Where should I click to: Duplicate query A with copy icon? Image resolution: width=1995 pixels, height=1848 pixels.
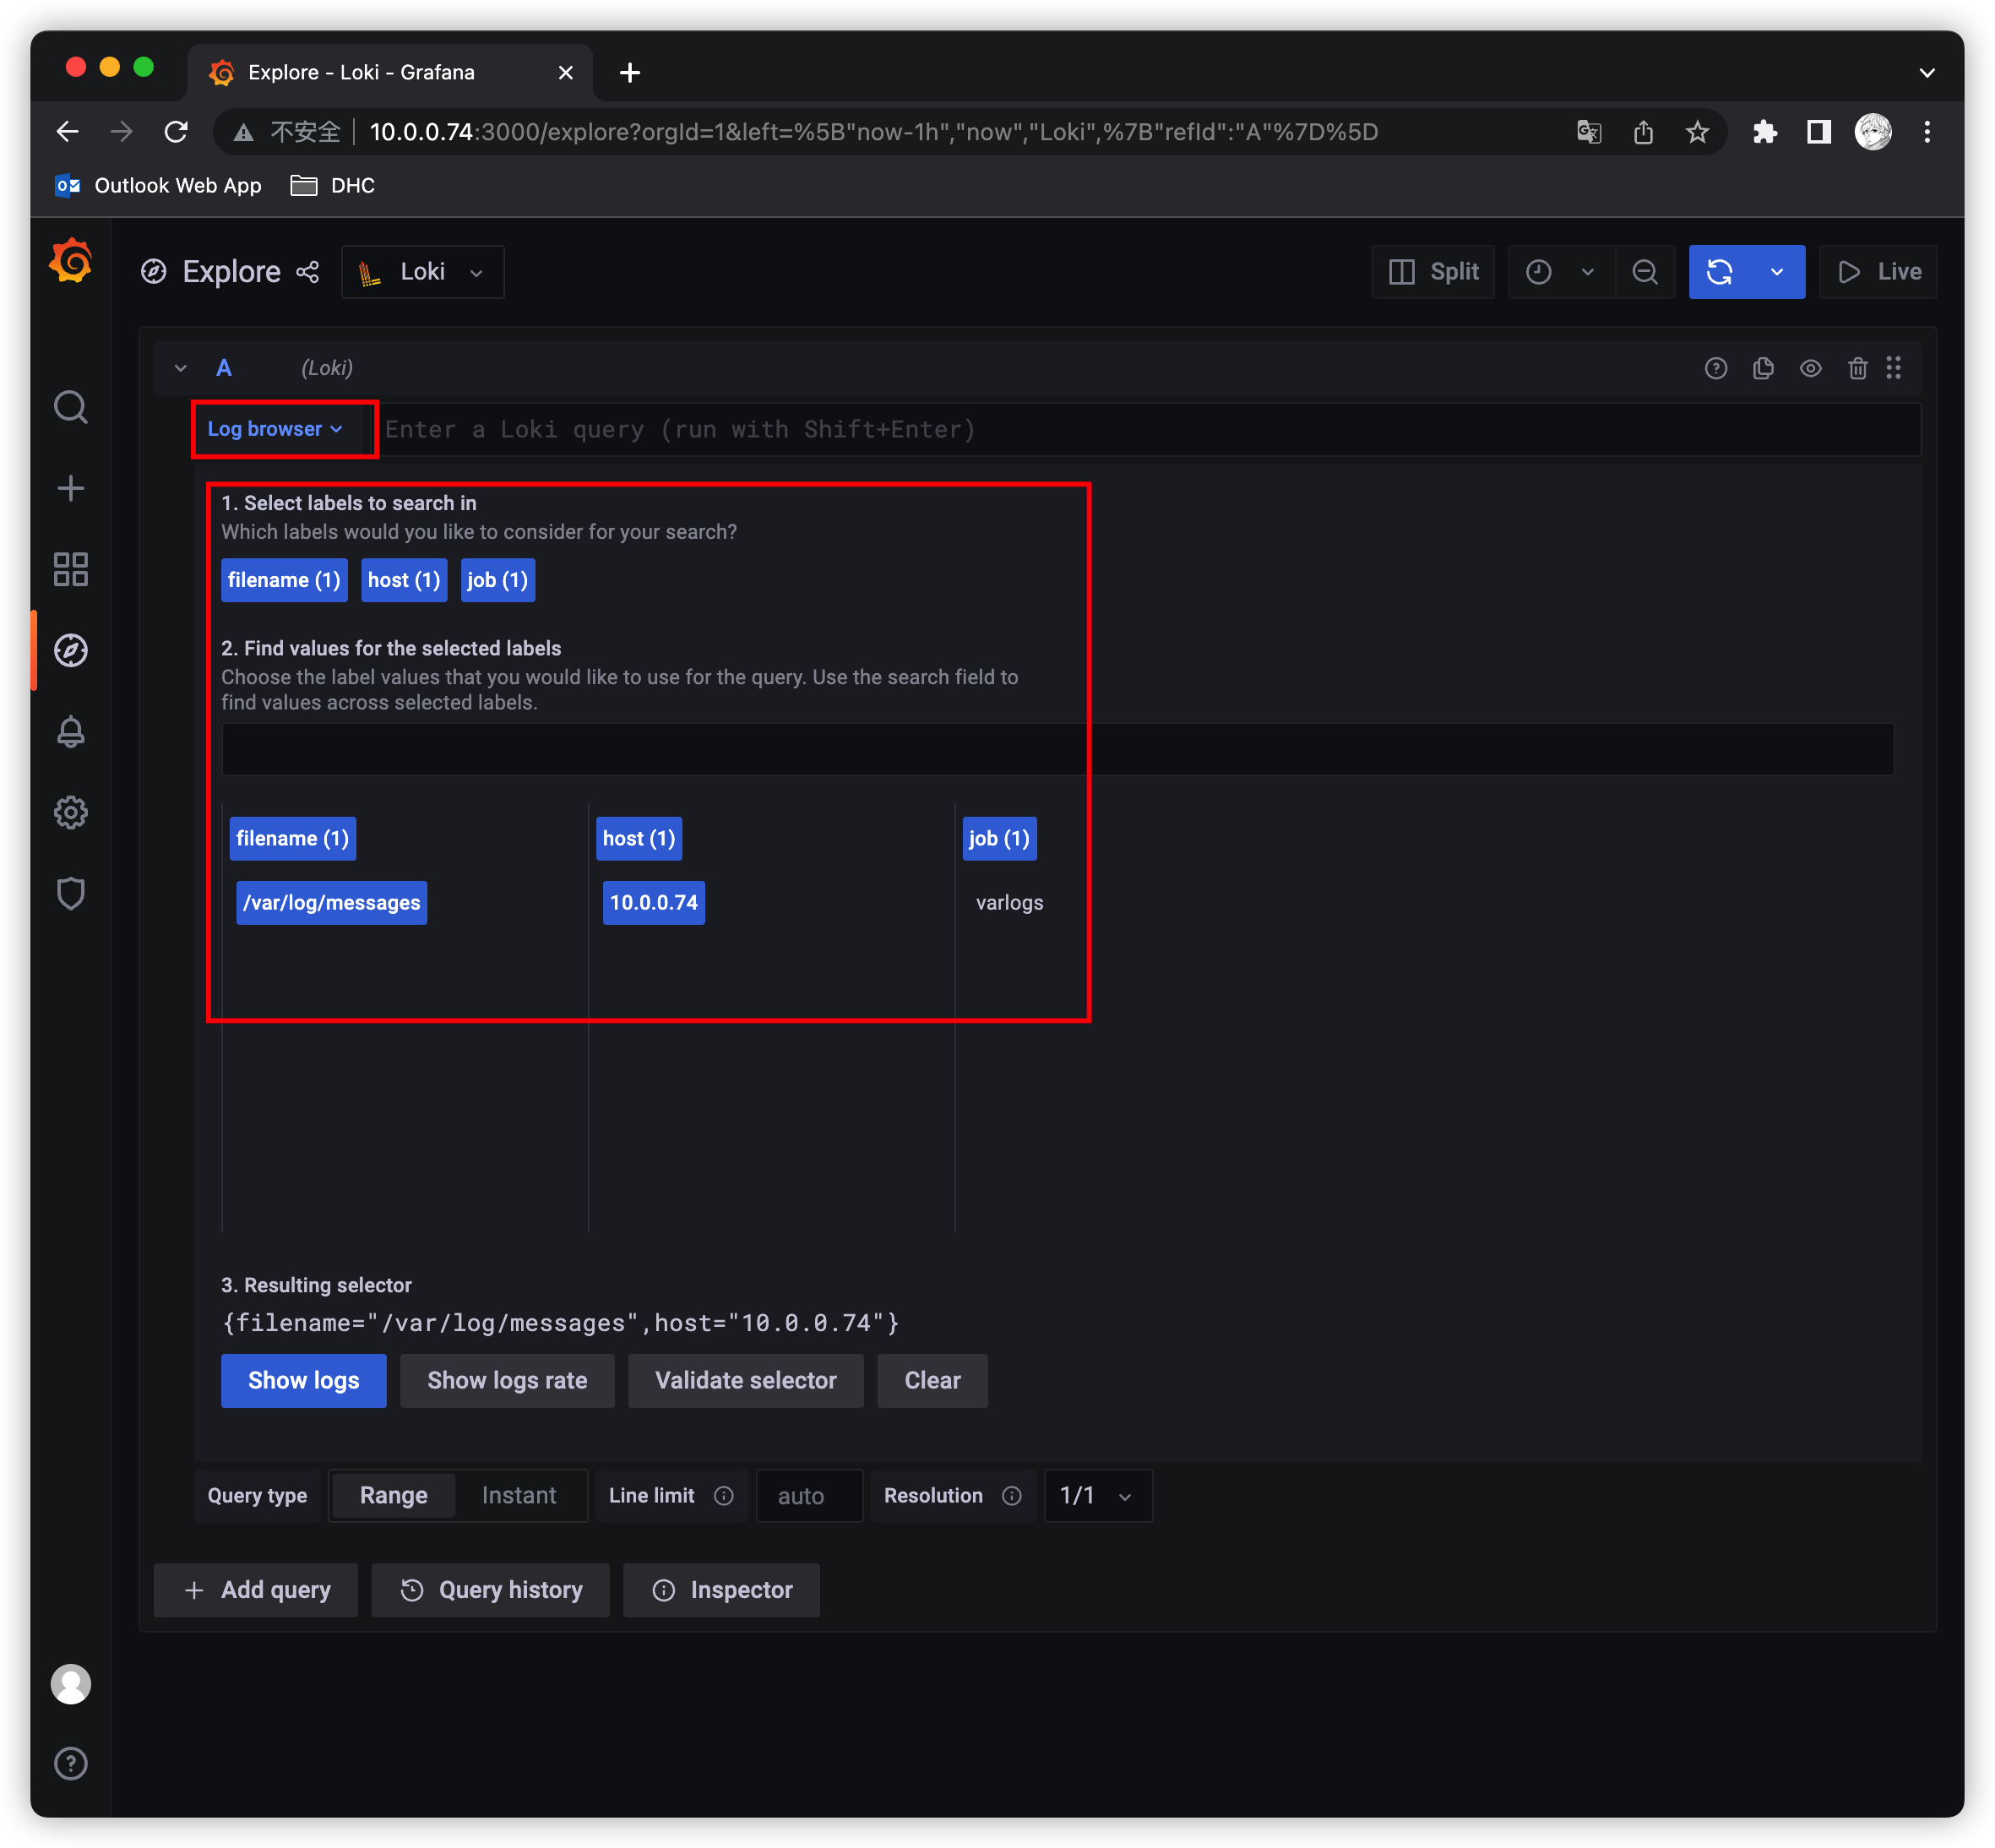[1763, 368]
